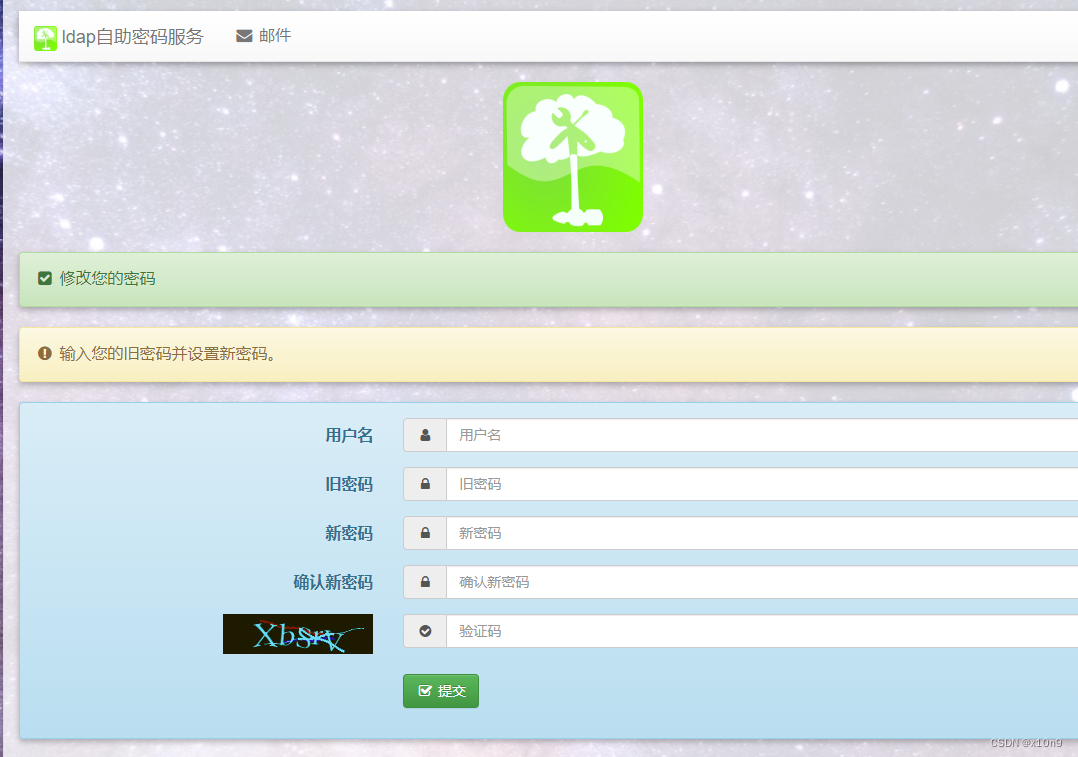Focus the 验证码 input field
Viewport: 1078px width, 757px height.
click(x=762, y=631)
